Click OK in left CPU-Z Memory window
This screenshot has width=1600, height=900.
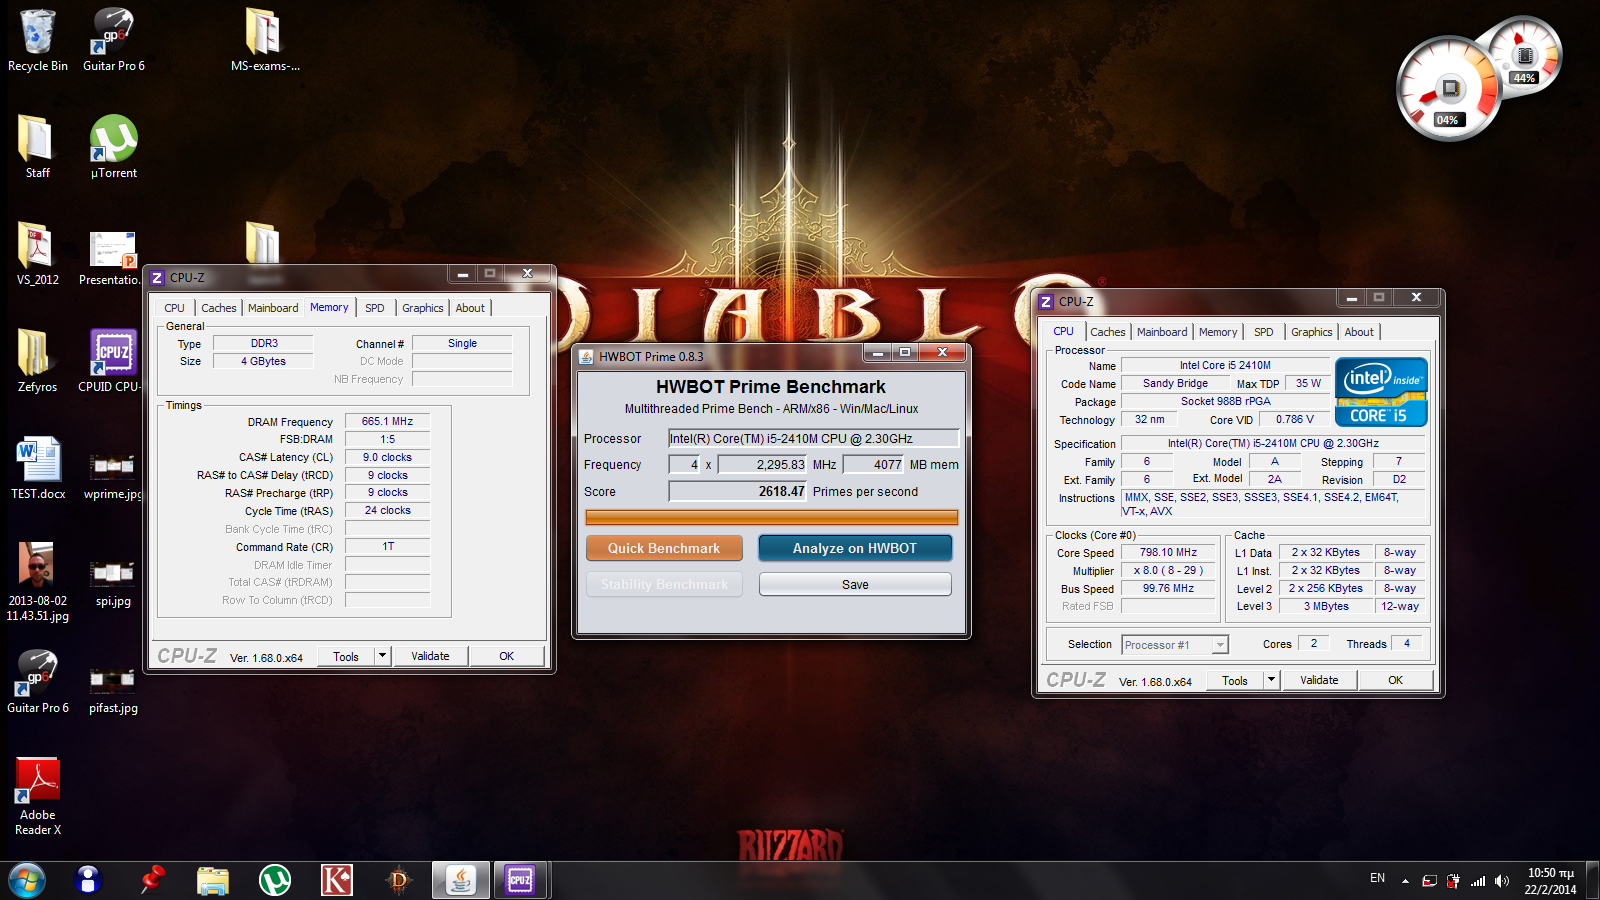507,656
